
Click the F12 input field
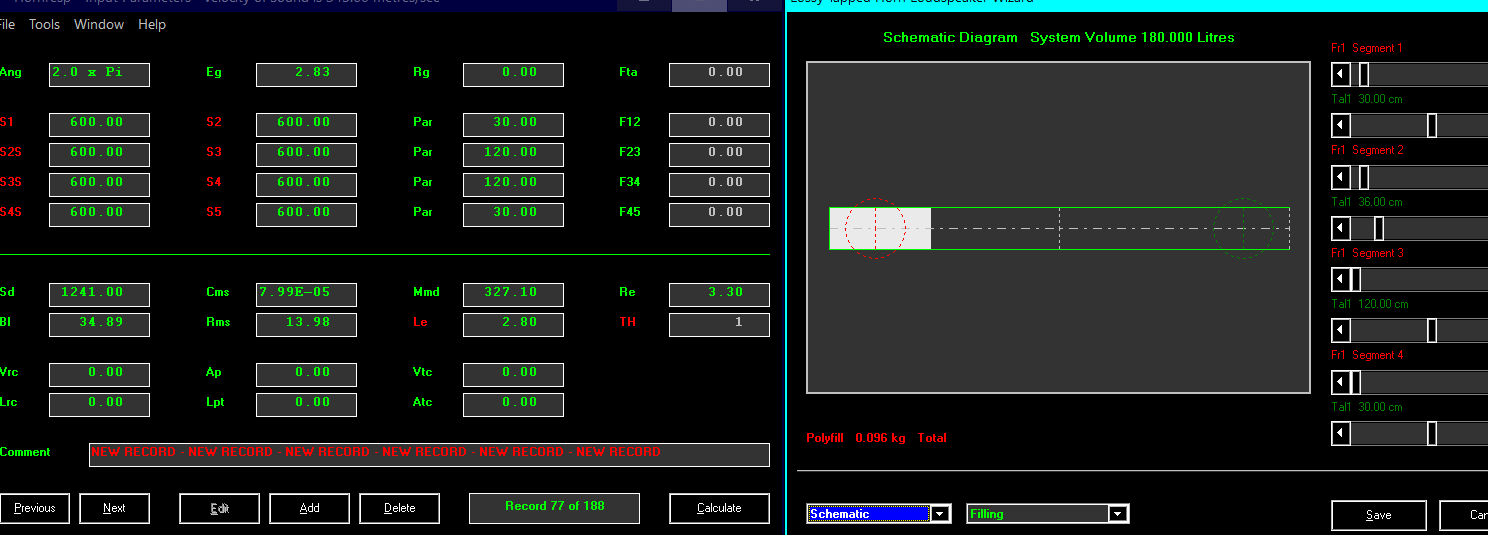pos(719,124)
